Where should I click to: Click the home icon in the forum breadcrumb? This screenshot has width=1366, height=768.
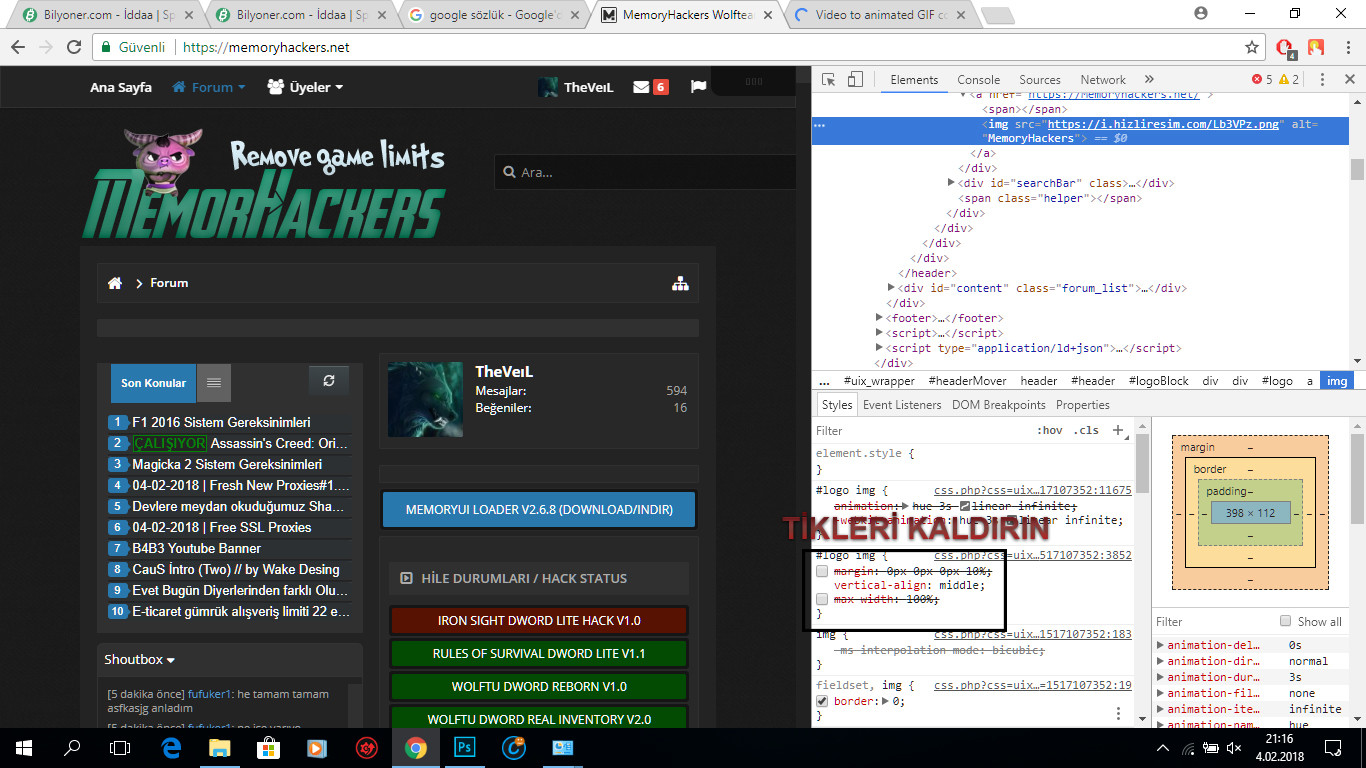(115, 283)
